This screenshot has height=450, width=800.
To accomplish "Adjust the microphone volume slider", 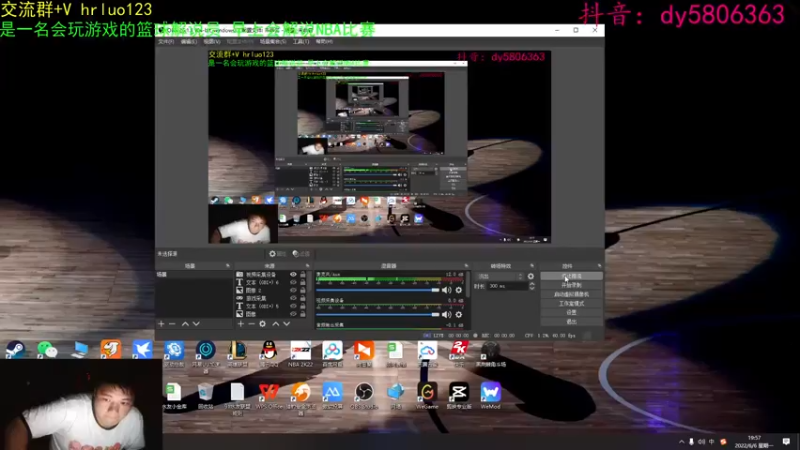I will (378, 290).
